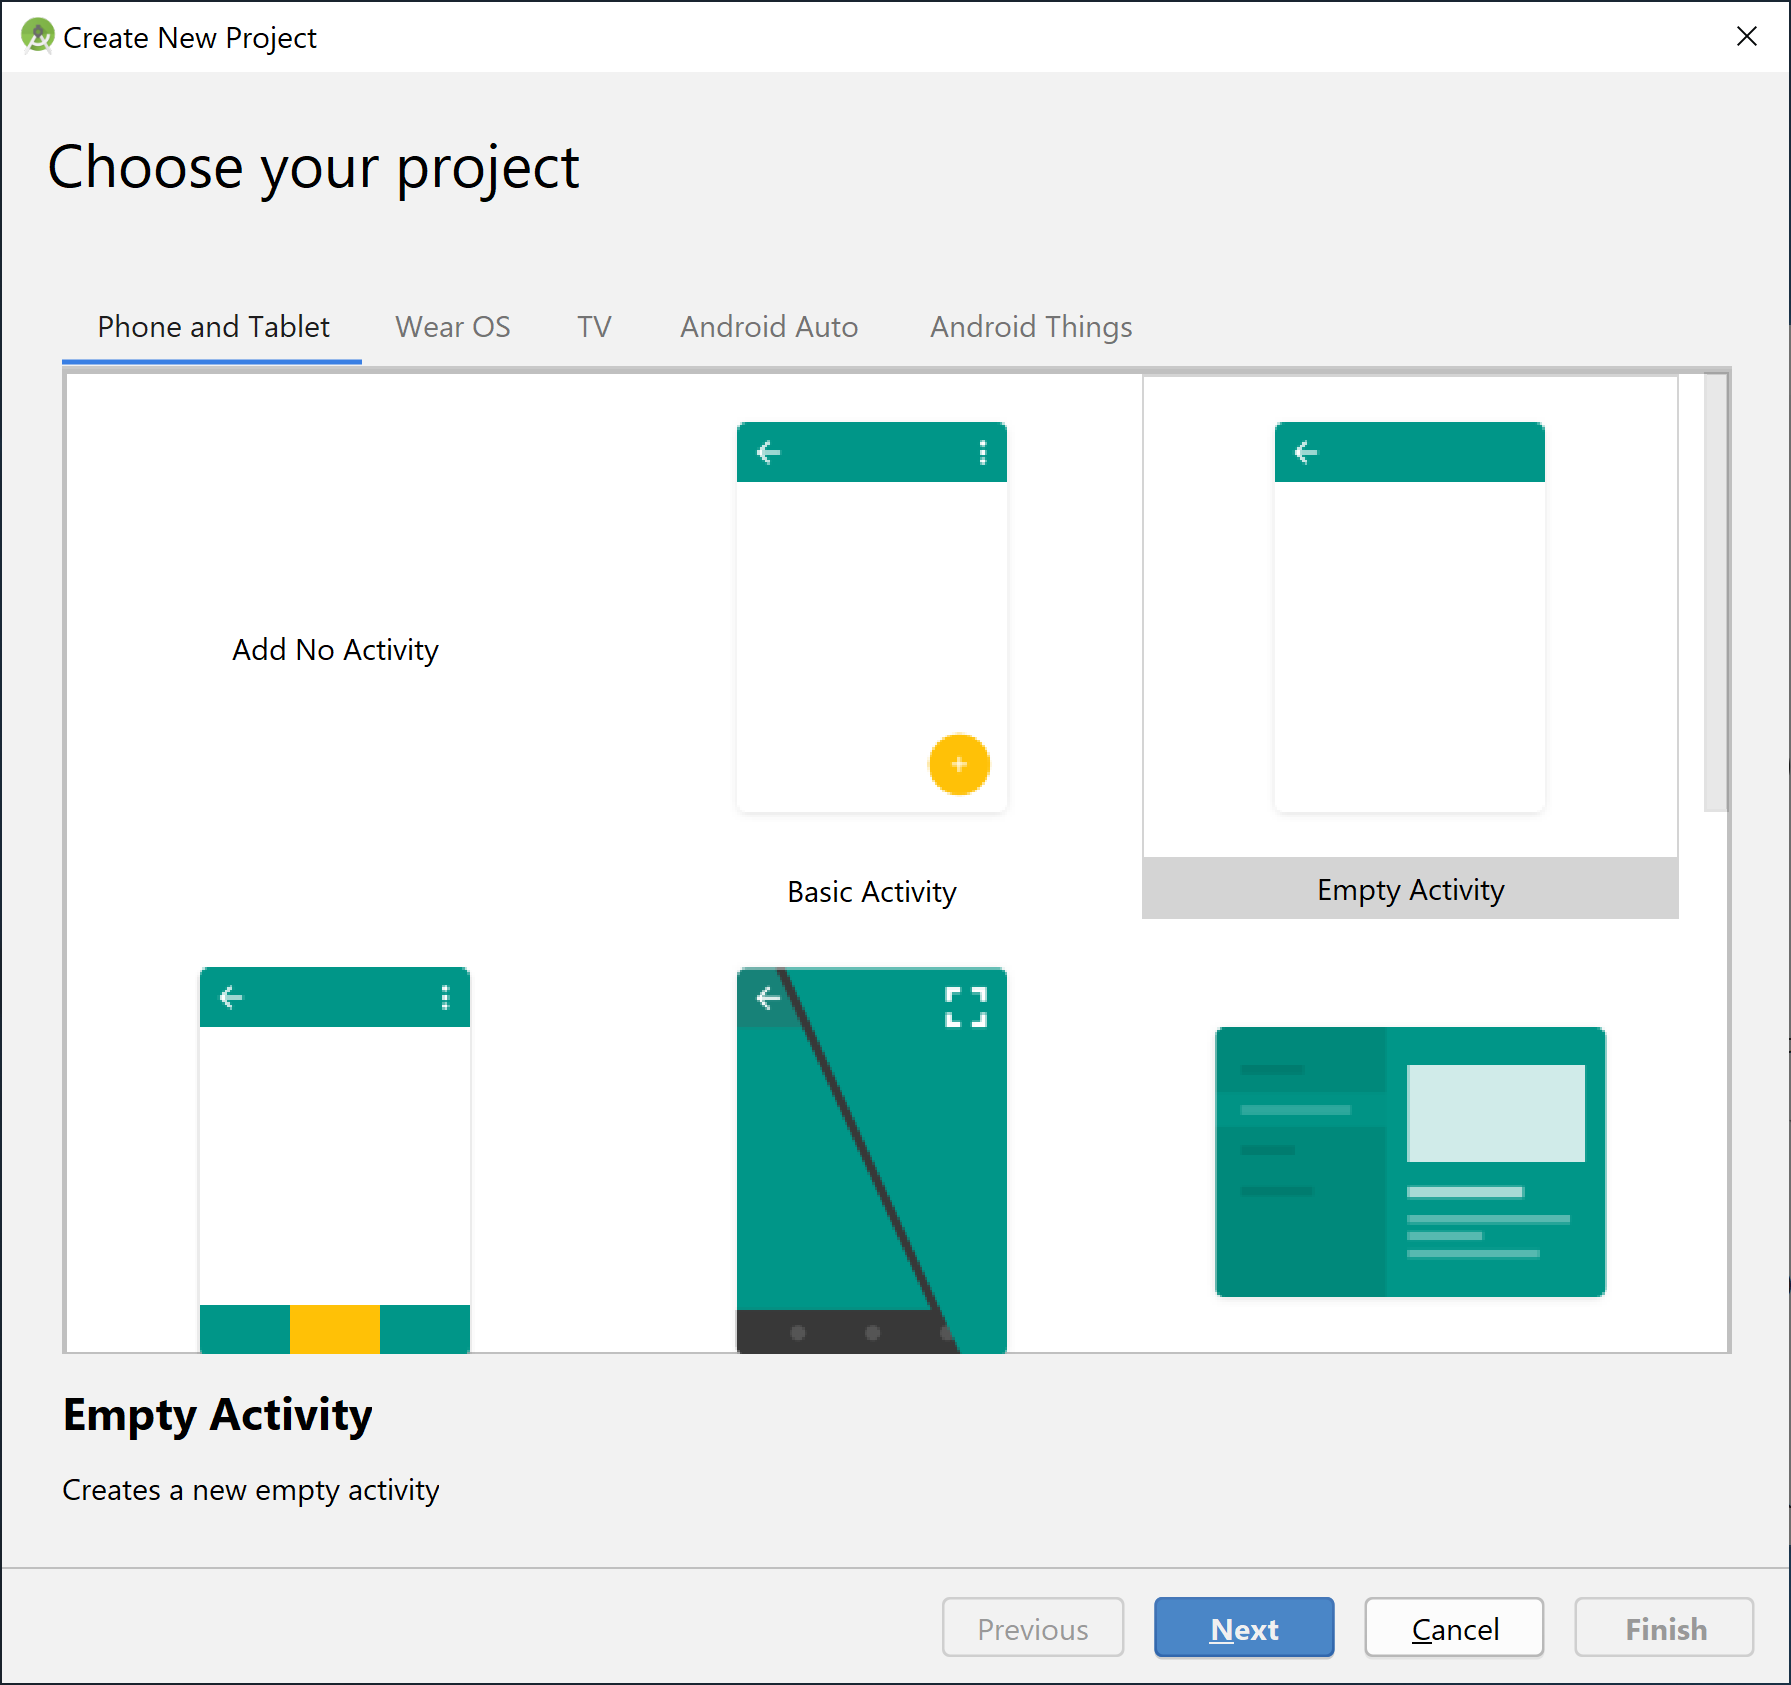The image size is (1791, 1685).
Task: Click the overflow dots in Bottom Navigation preview
Action: pyautogui.click(x=445, y=997)
